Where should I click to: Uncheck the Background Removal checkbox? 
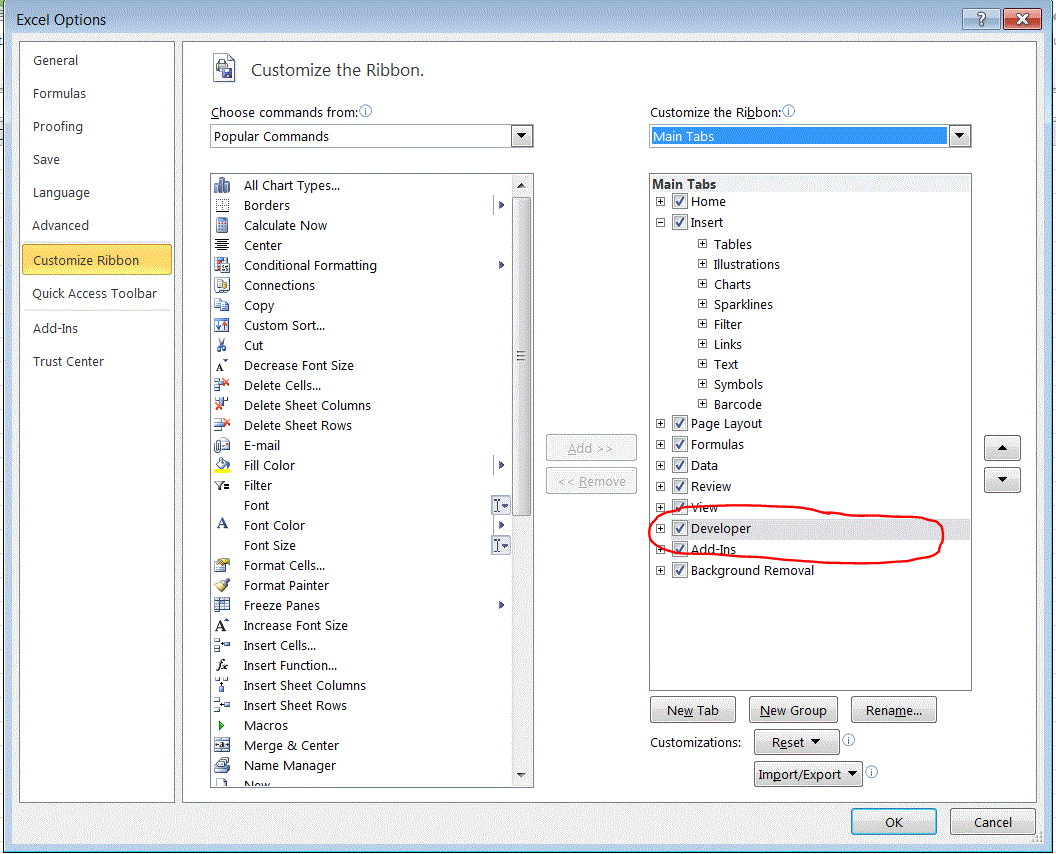point(680,570)
